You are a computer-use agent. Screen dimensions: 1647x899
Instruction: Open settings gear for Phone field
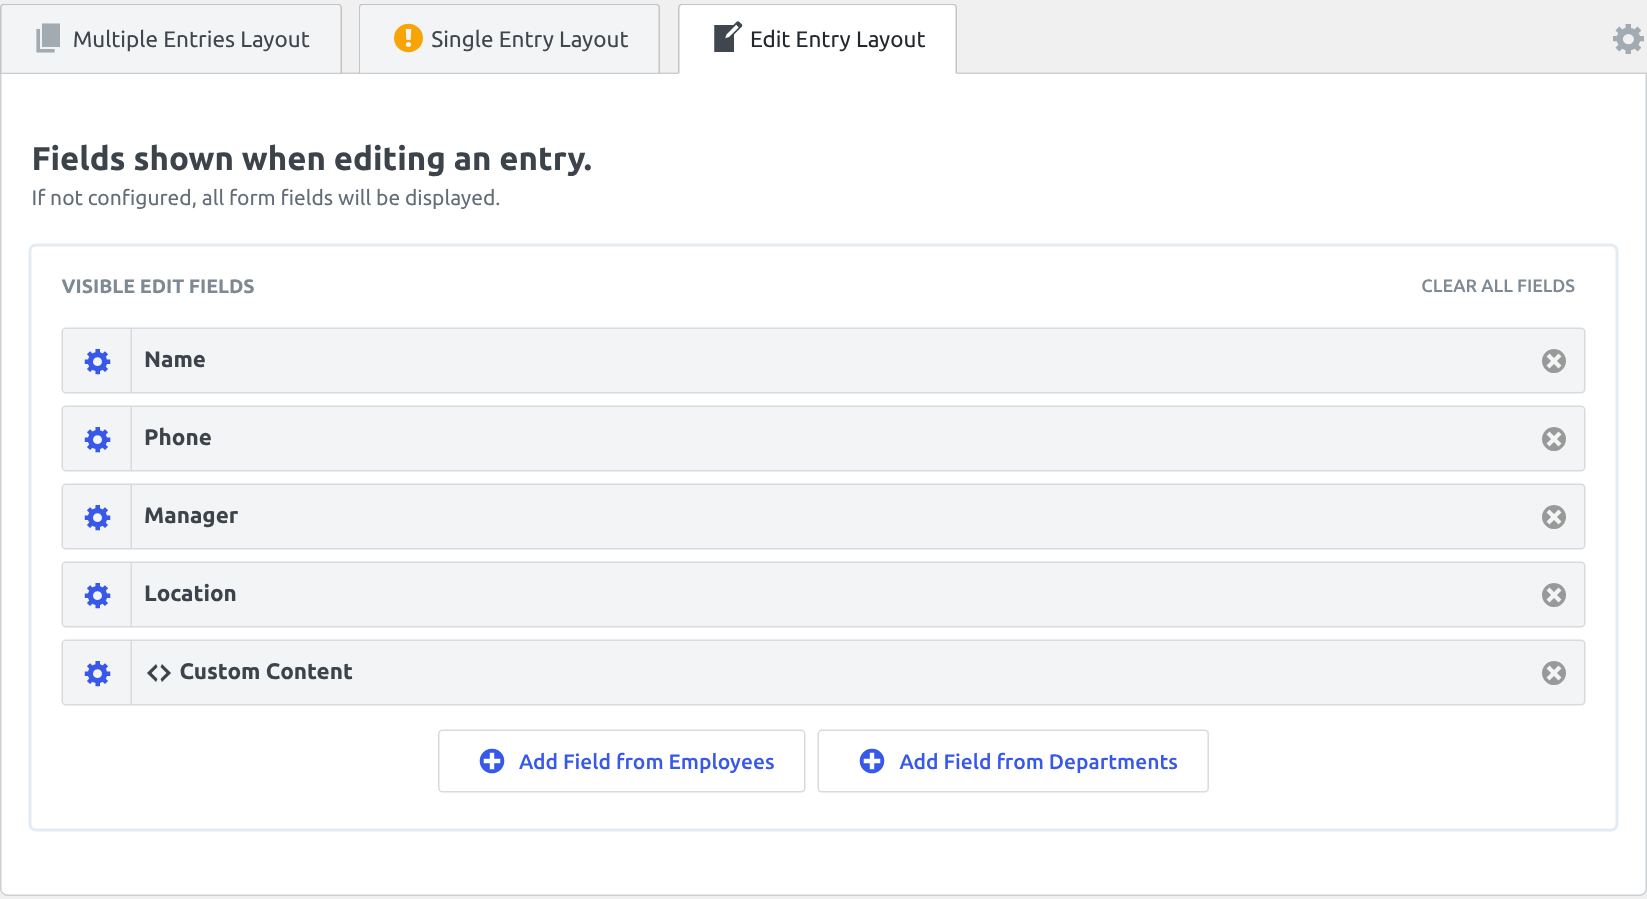(x=97, y=439)
